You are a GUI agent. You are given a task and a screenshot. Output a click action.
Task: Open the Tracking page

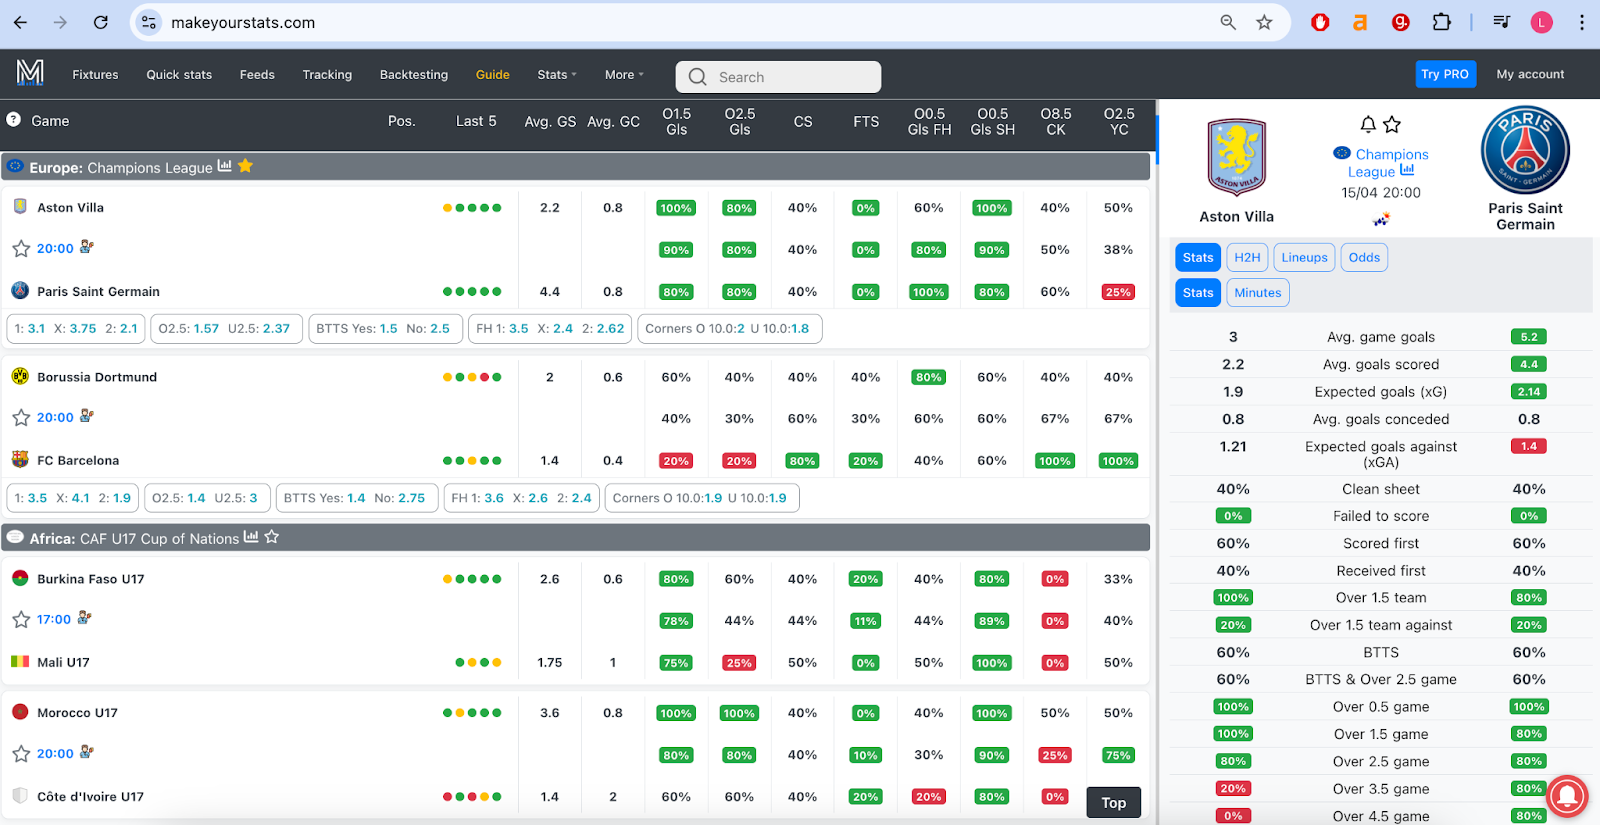pos(327,75)
